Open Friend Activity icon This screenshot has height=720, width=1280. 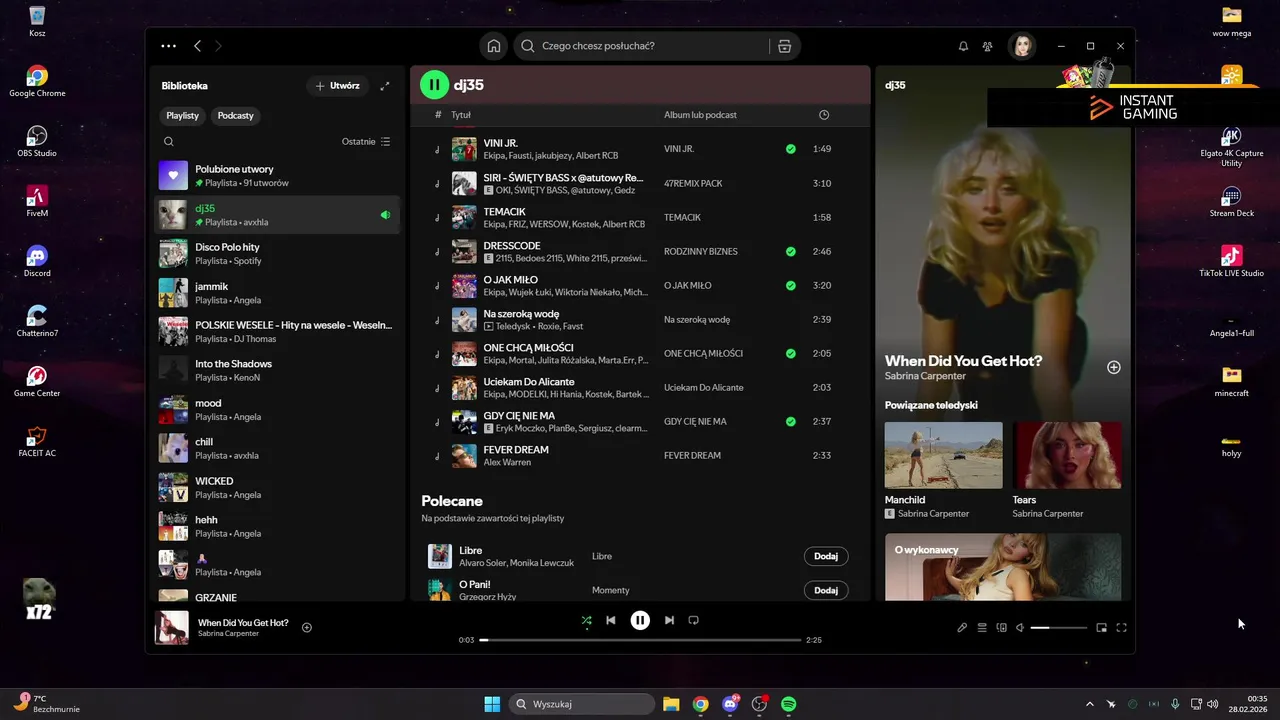click(x=988, y=46)
